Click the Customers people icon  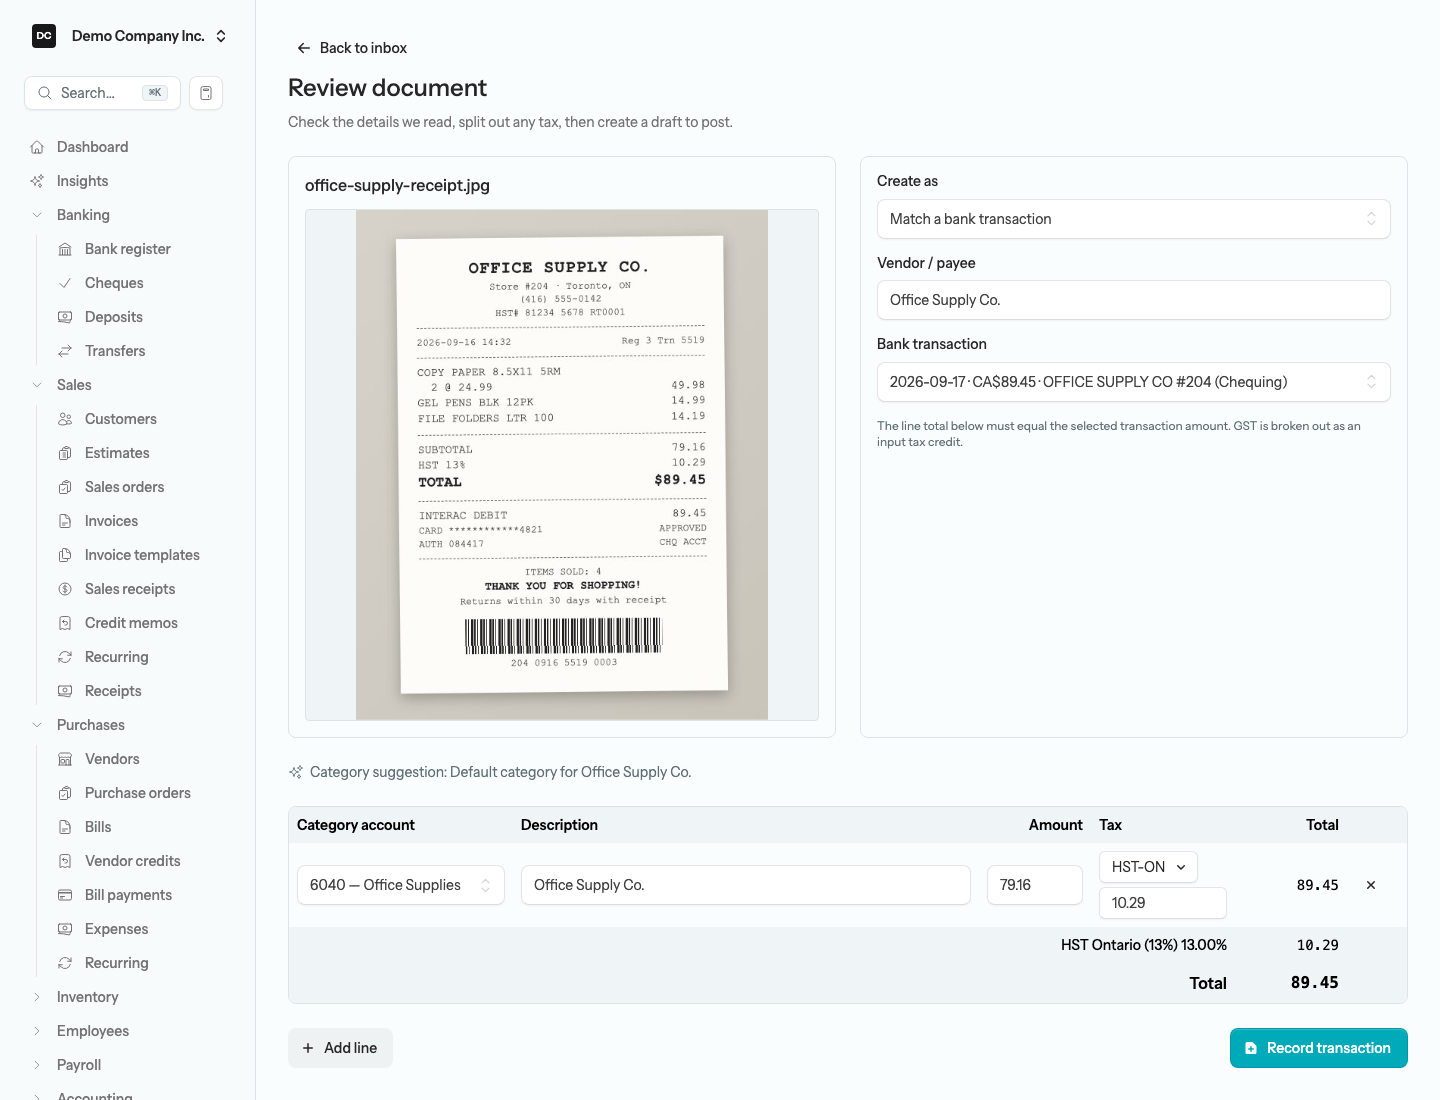coord(65,419)
